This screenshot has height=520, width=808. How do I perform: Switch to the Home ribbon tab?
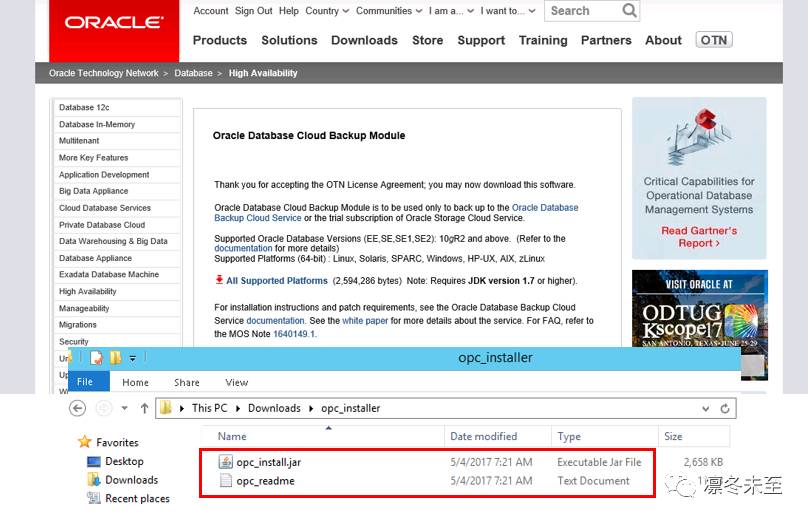[135, 382]
